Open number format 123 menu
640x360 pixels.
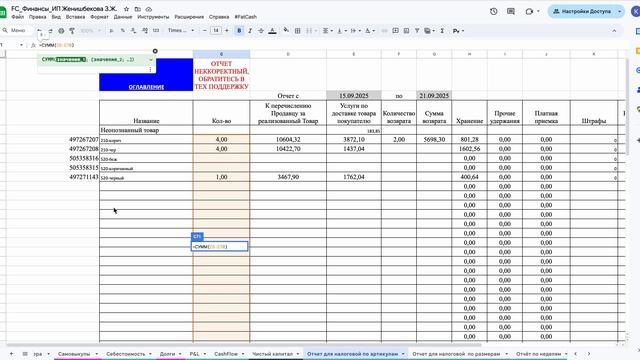pos(156,31)
